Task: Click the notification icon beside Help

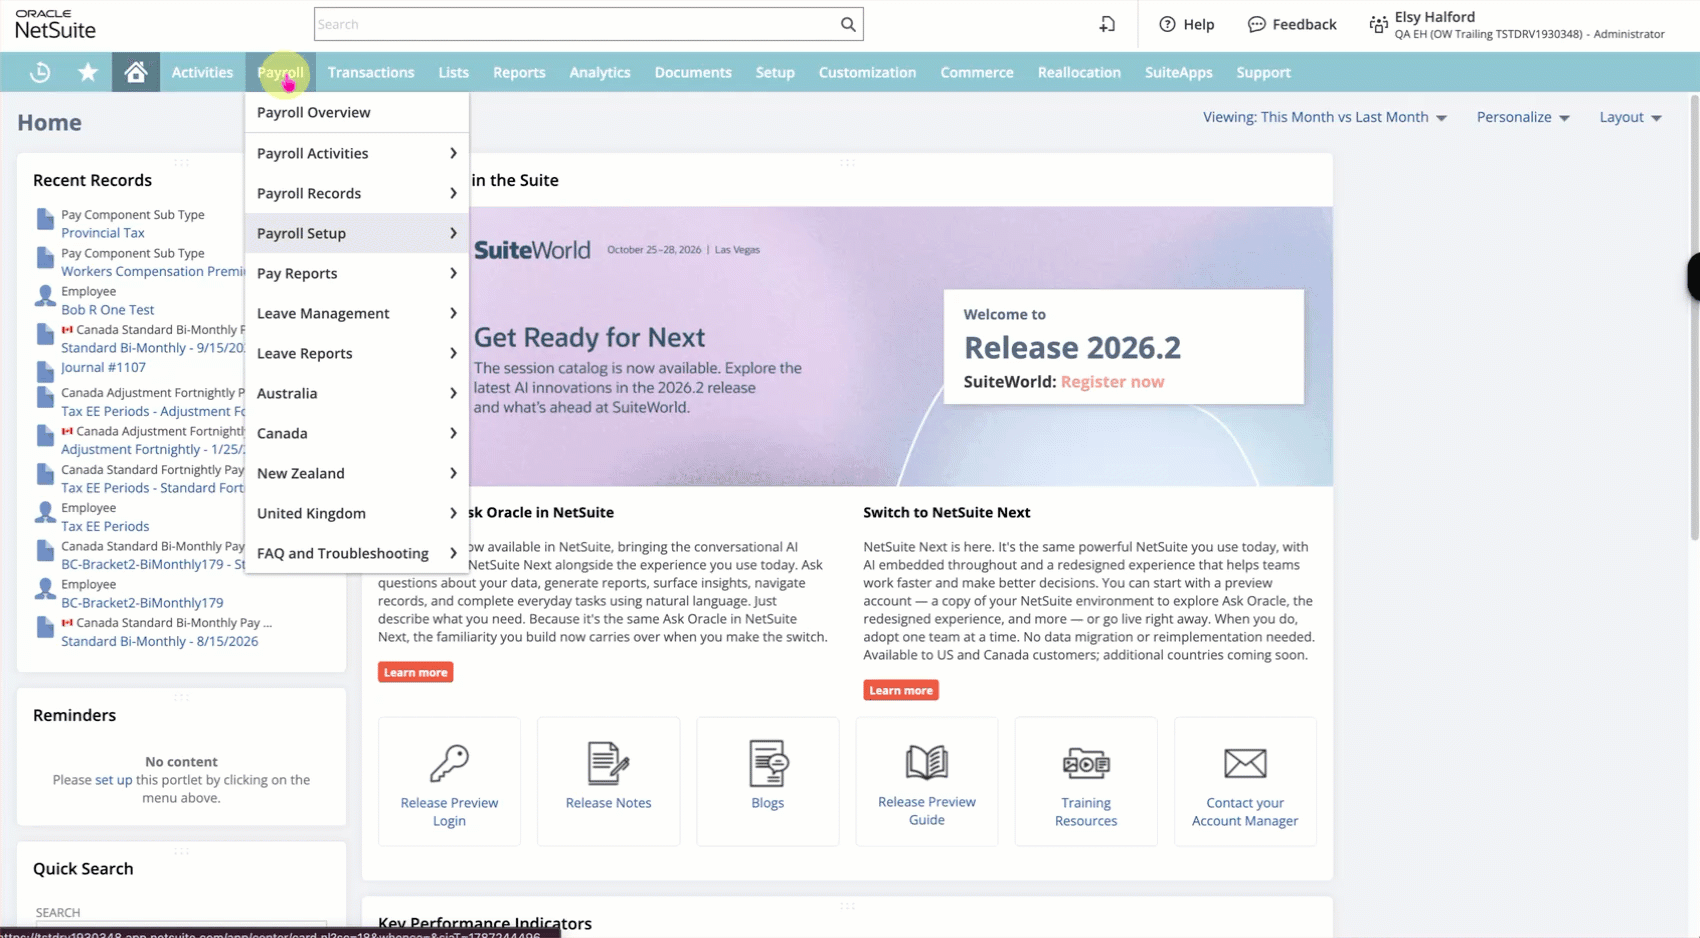Action: (x=1107, y=24)
